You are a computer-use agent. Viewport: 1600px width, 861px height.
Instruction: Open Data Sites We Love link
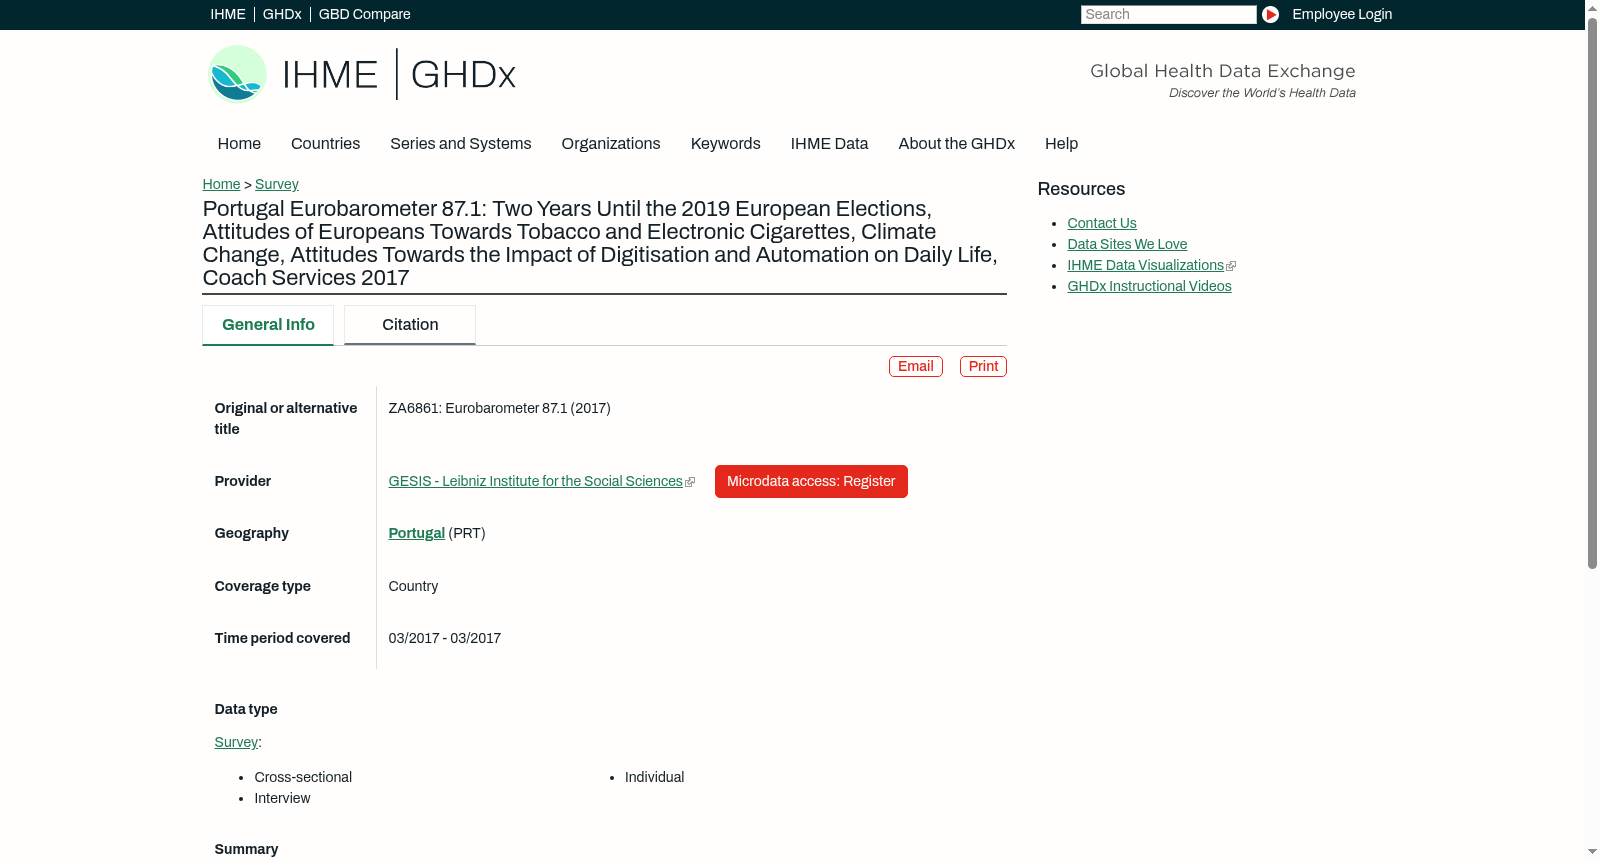[x=1127, y=244]
